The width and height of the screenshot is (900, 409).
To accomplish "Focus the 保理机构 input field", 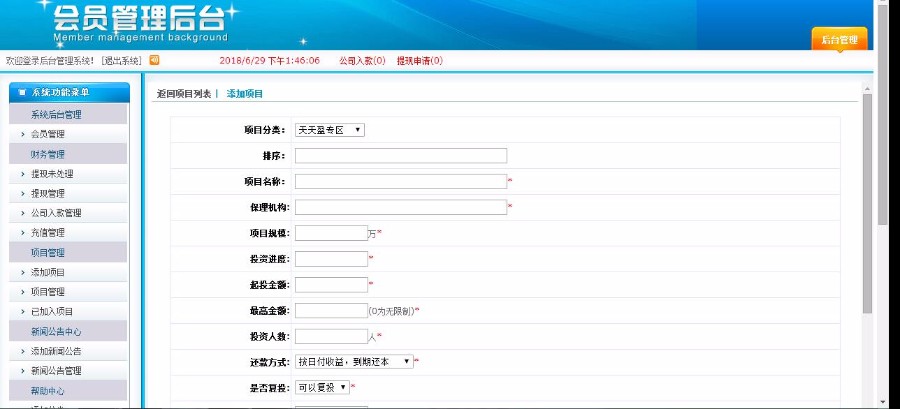I will pyautogui.click(x=401, y=207).
